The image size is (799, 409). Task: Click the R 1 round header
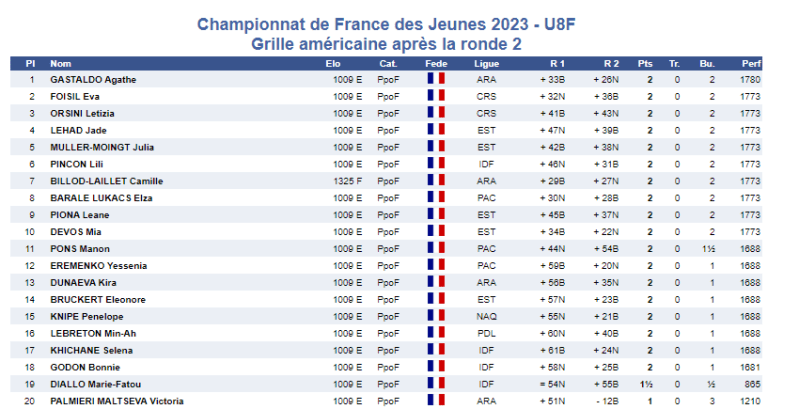(557, 63)
